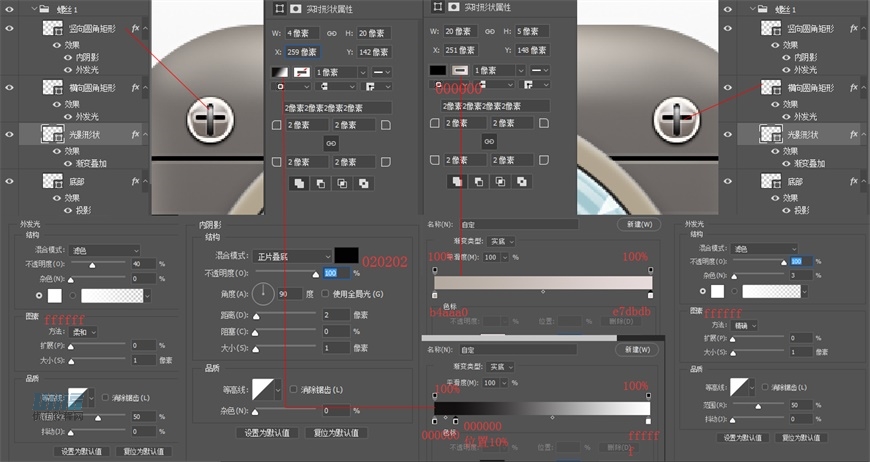Open stroke swatch in the X 251 properties panel
The height and width of the screenshot is (462, 870).
click(x=459, y=70)
